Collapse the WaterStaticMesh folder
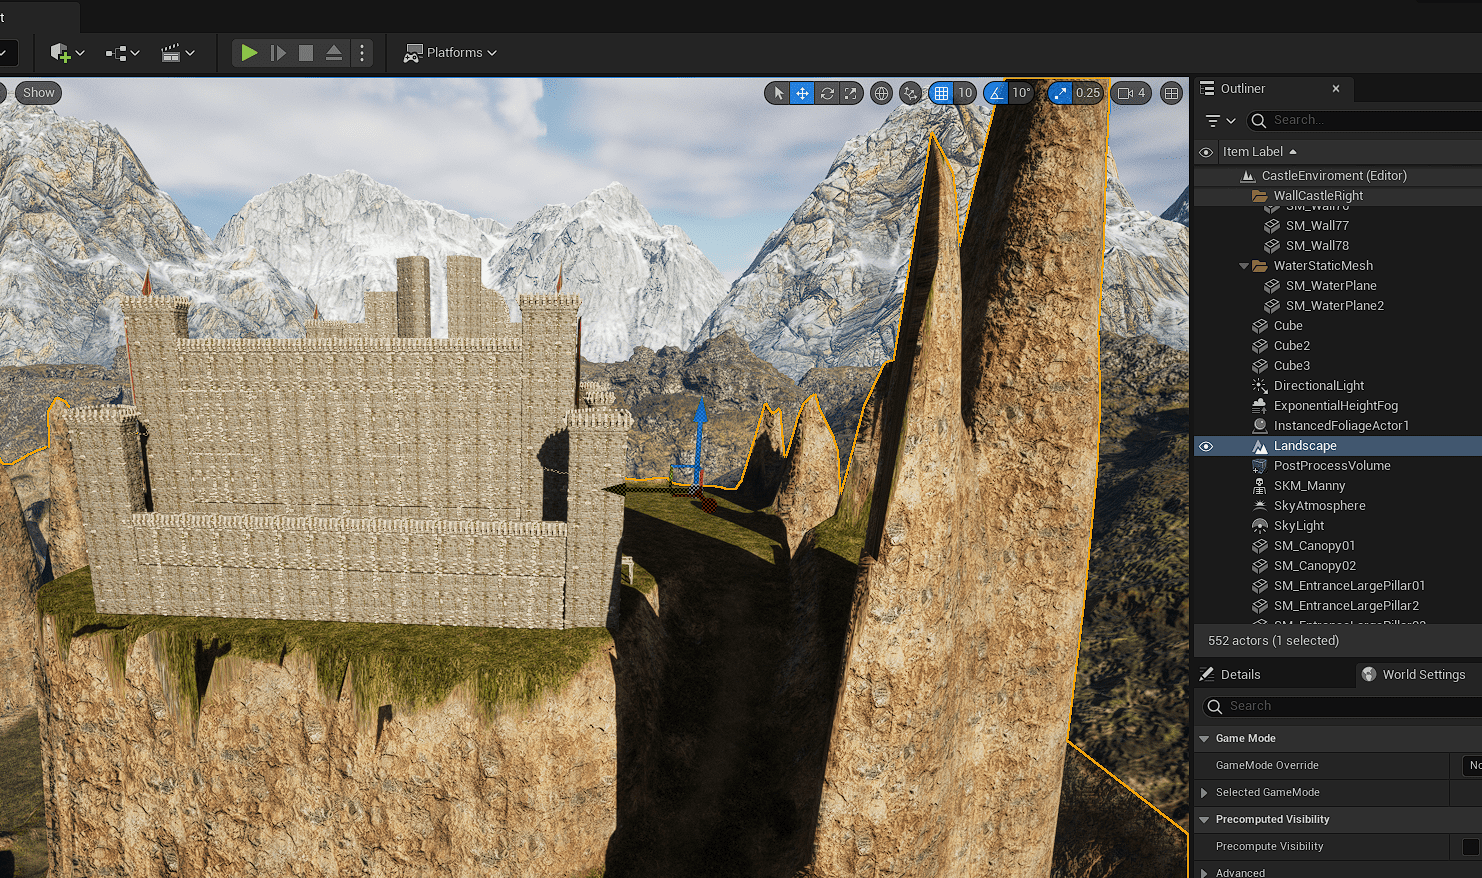 point(1244,266)
